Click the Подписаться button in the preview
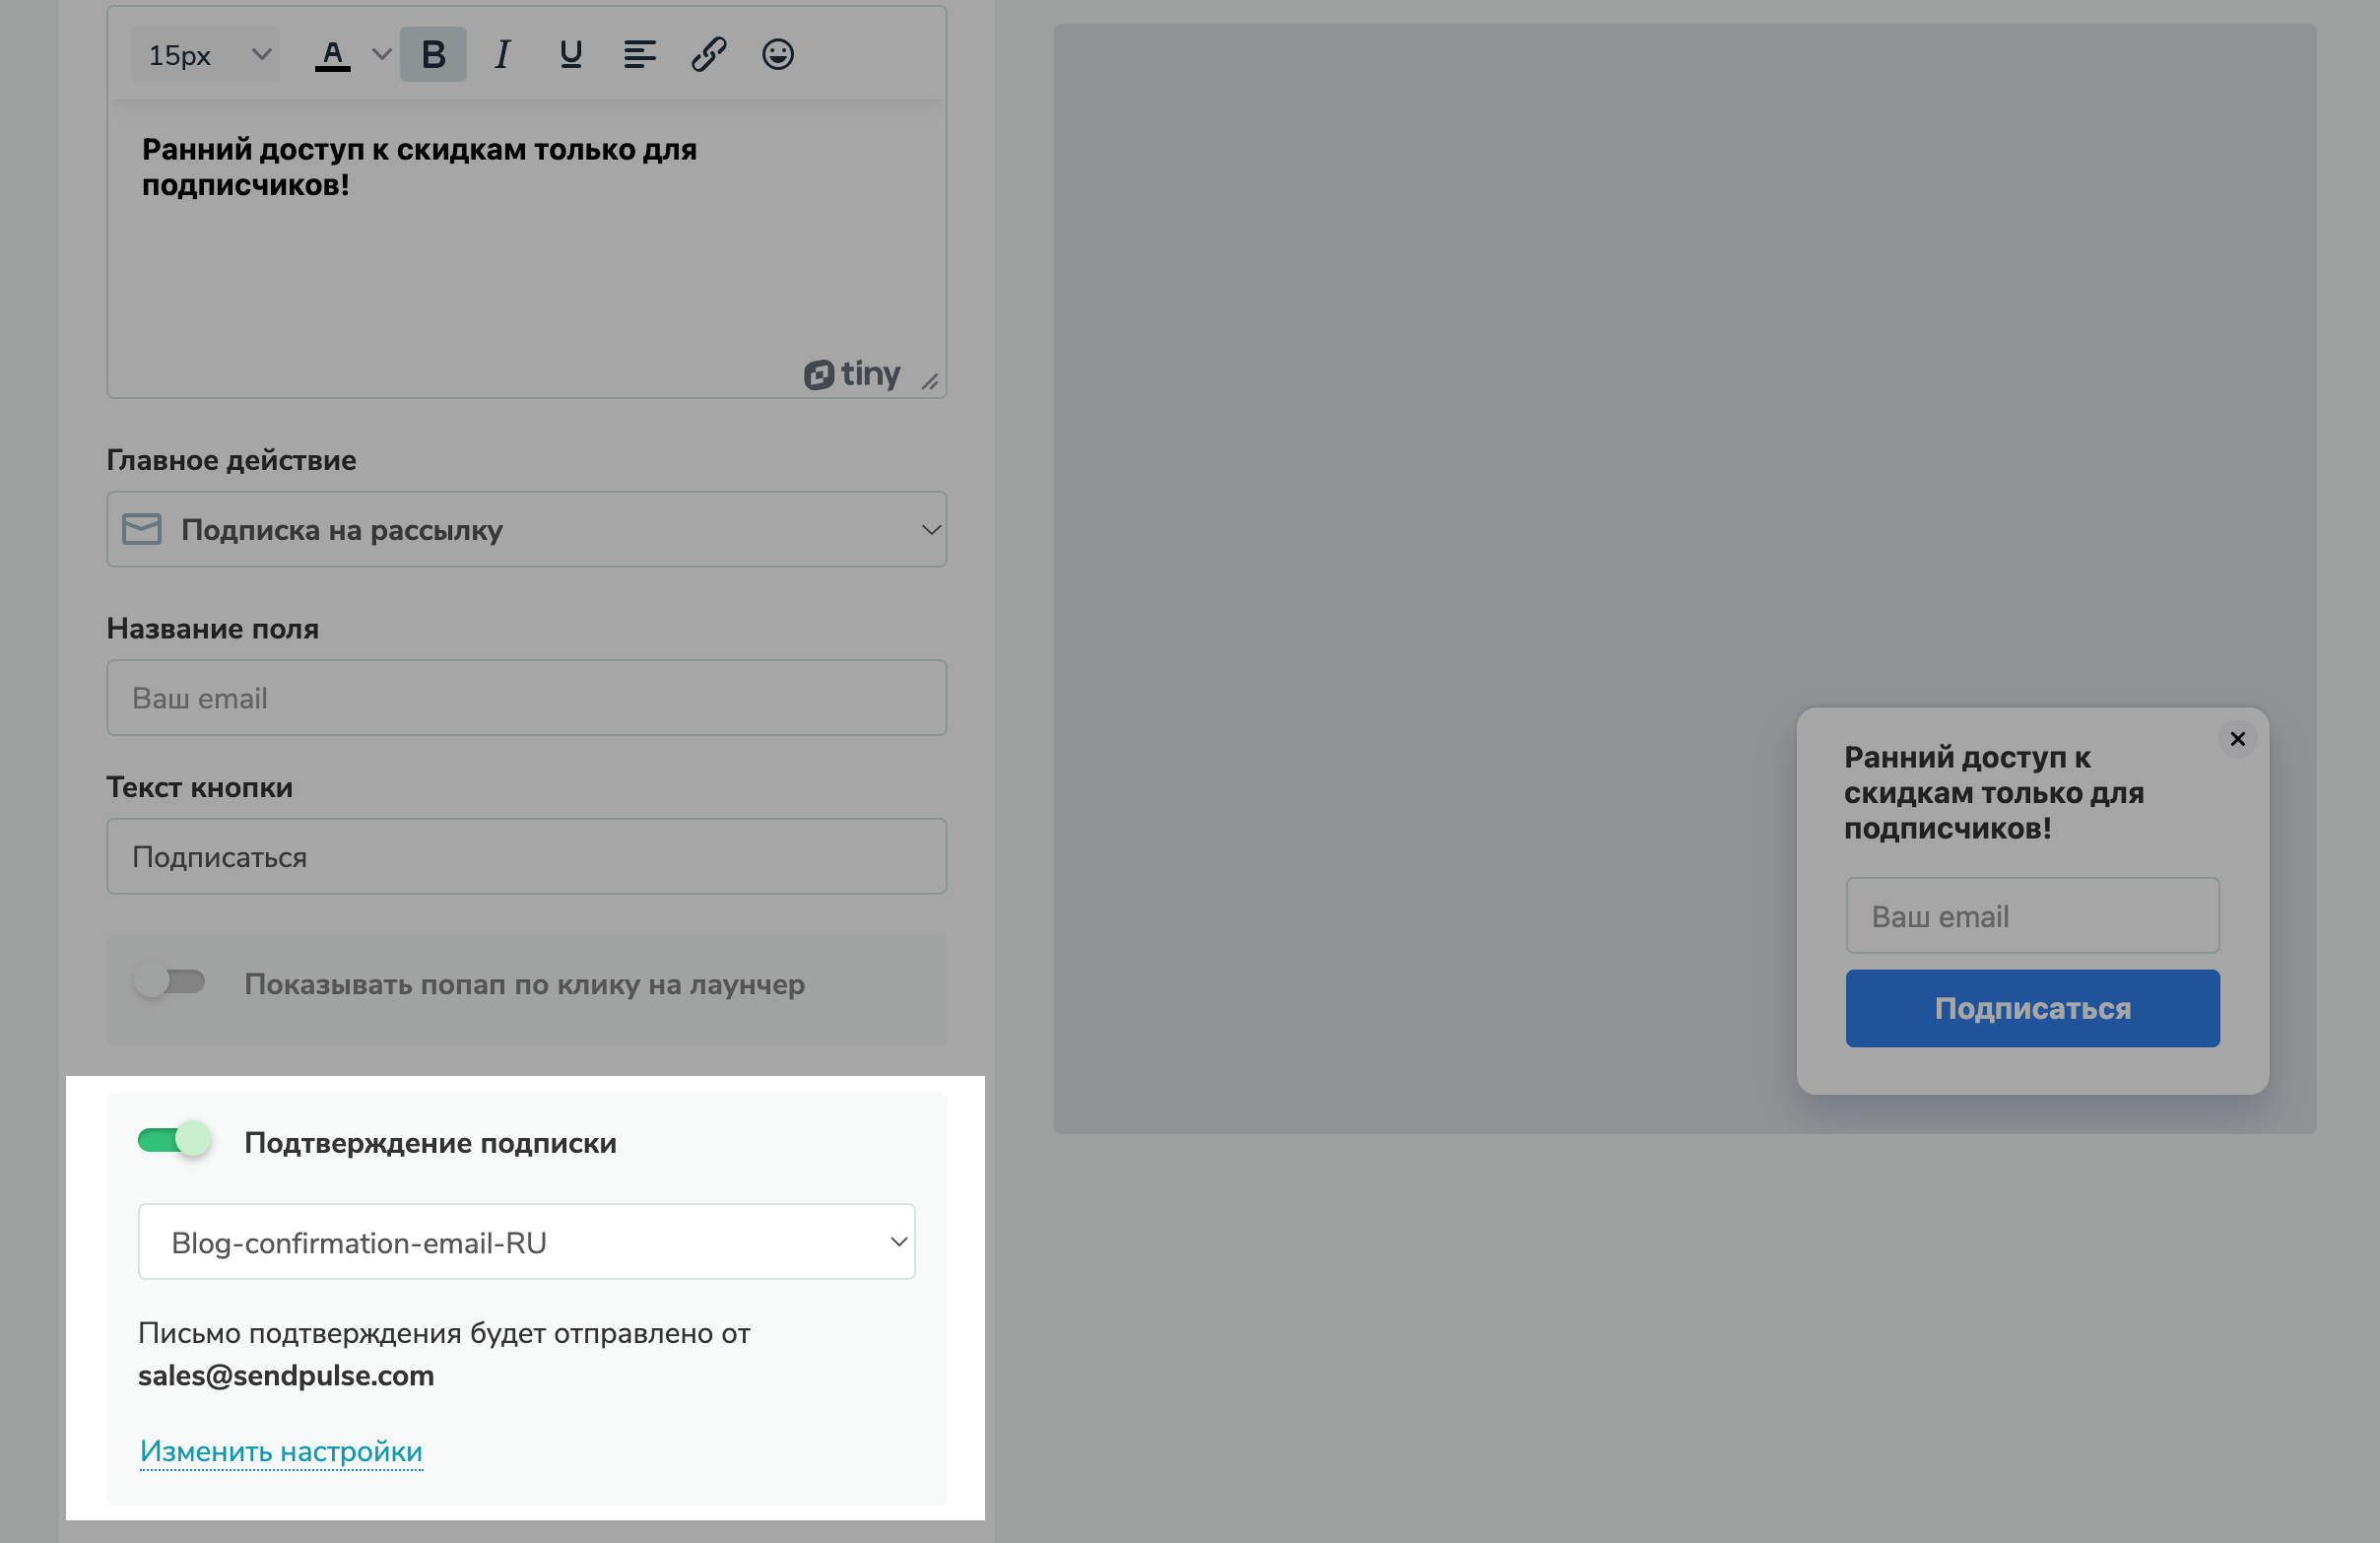Image resolution: width=2380 pixels, height=1543 pixels. pos(2031,1008)
